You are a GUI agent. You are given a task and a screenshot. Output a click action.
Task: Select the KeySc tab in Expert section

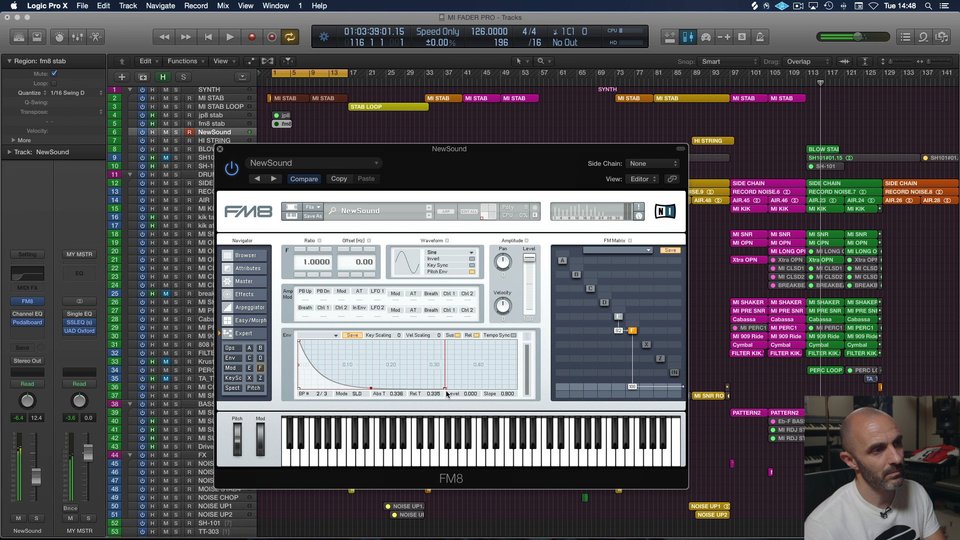(232, 378)
